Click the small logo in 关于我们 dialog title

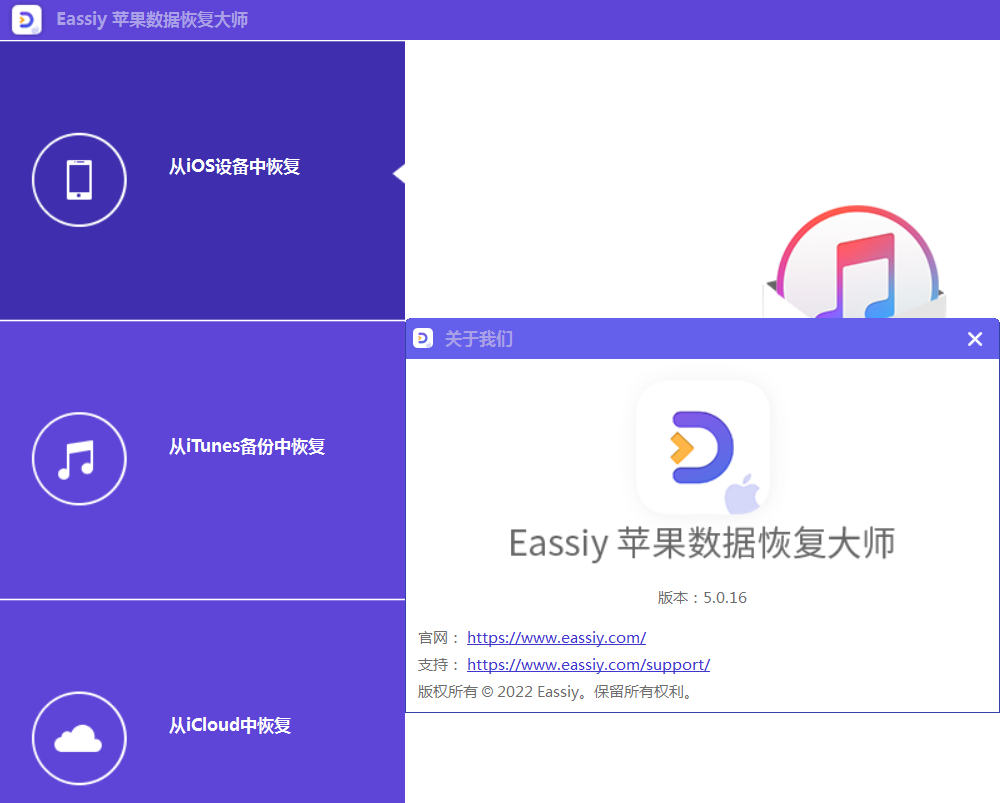point(423,338)
